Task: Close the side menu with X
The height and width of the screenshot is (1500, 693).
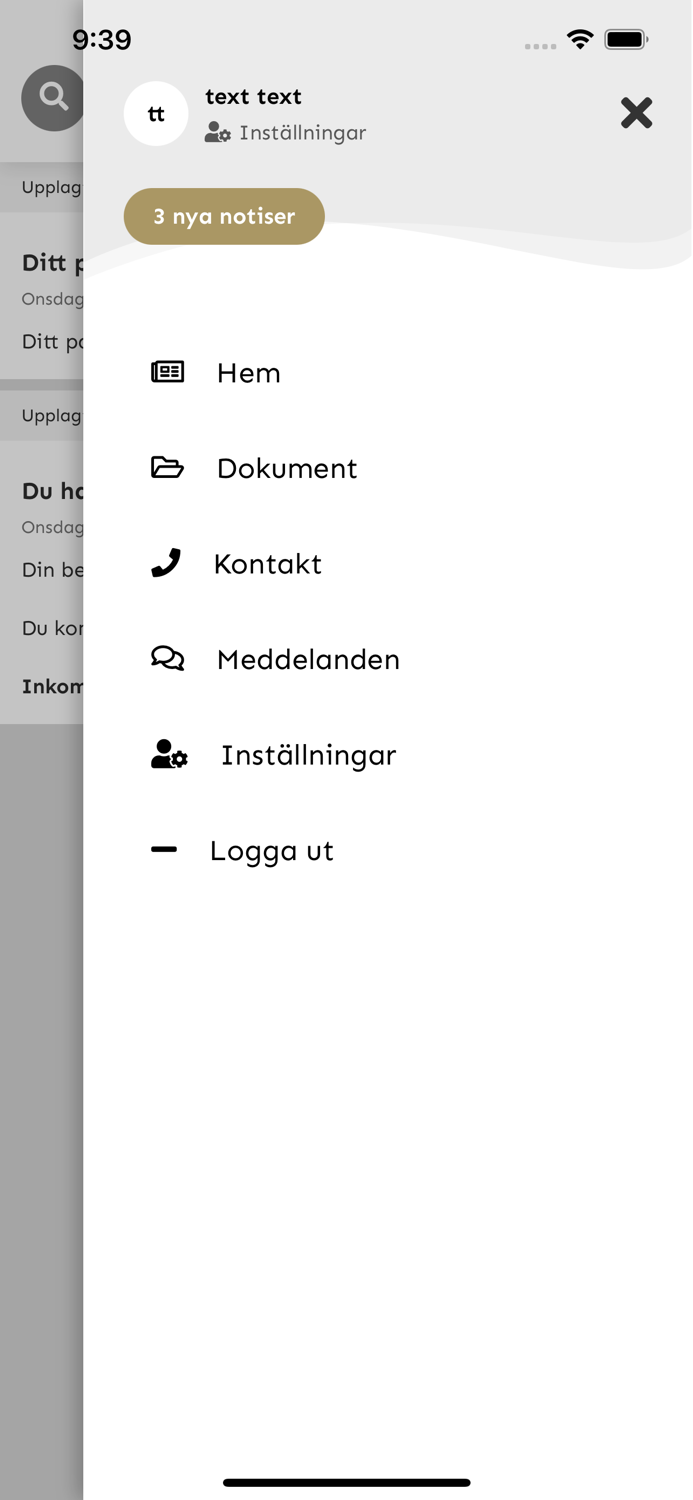Action: (x=636, y=113)
